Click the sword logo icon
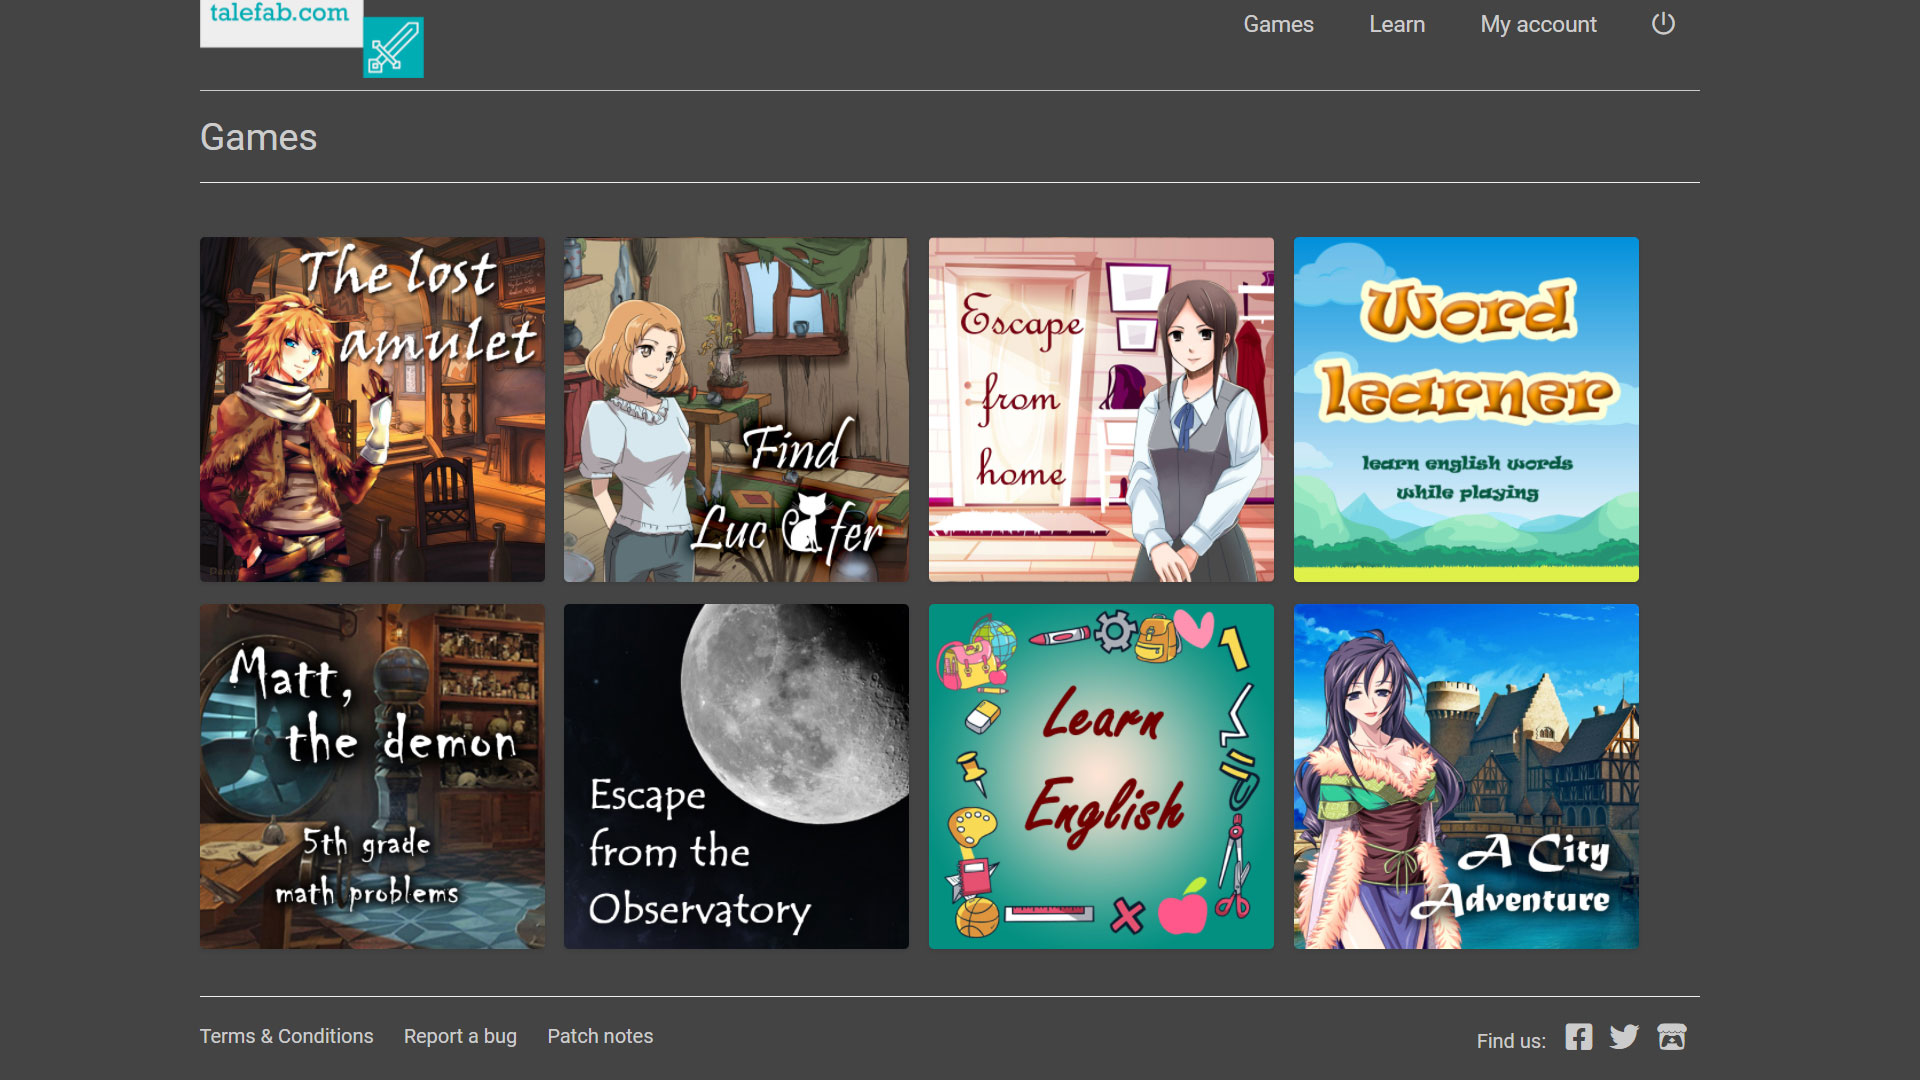 point(393,47)
